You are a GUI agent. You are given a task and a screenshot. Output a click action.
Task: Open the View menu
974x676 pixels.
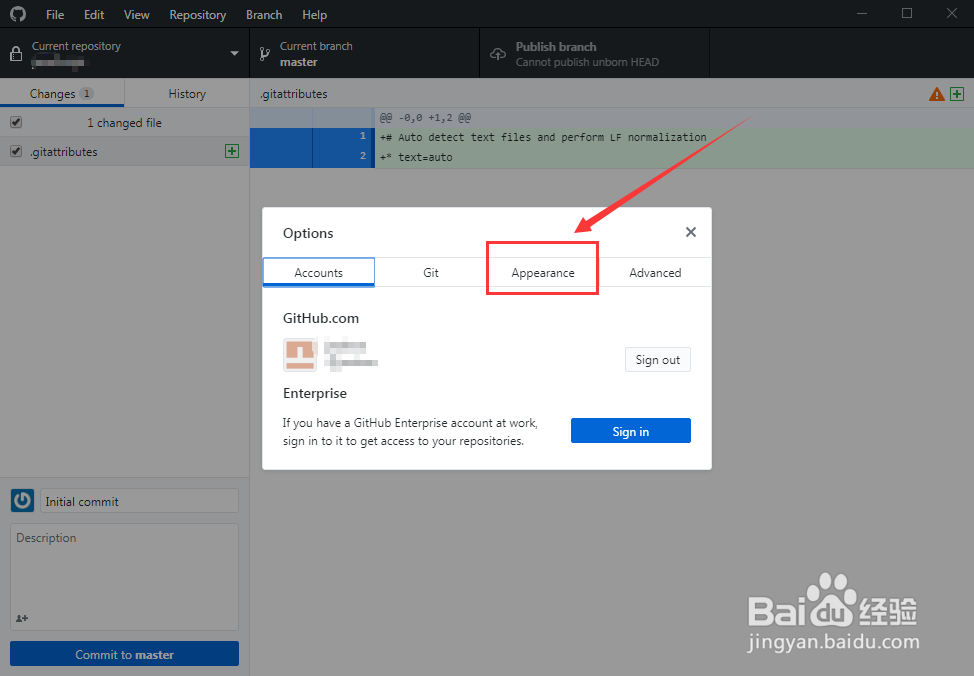137,14
